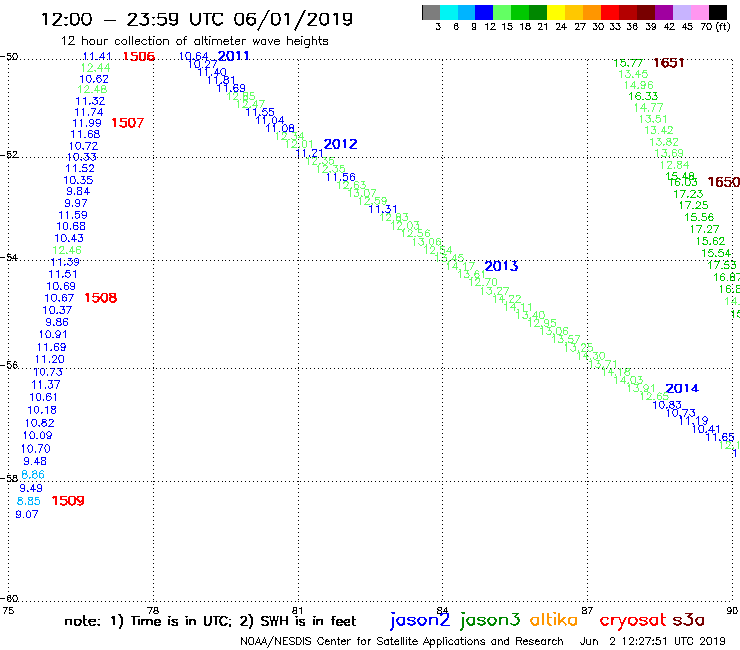740x650 pixels.
Task: Select the green value 17.23
Action: (x=688, y=194)
